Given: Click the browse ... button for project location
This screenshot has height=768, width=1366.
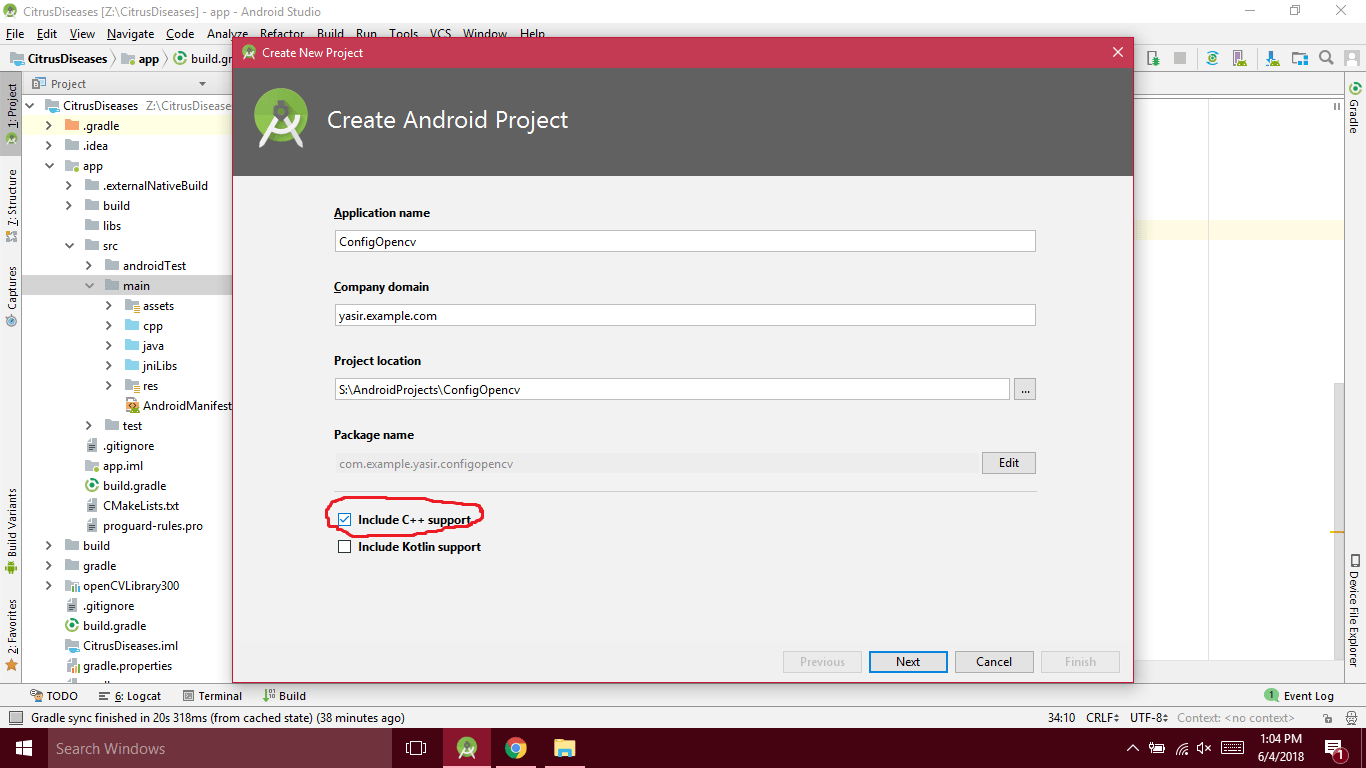Looking at the screenshot, I should (1025, 389).
